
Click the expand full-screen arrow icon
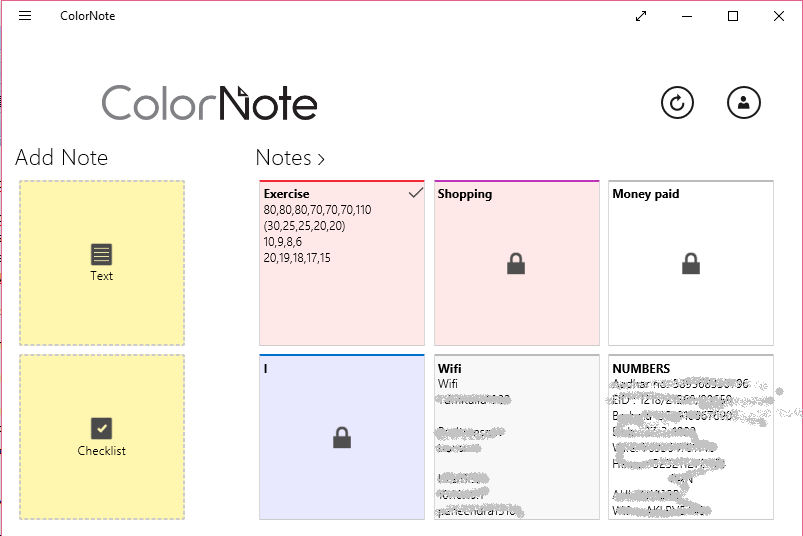(x=641, y=16)
